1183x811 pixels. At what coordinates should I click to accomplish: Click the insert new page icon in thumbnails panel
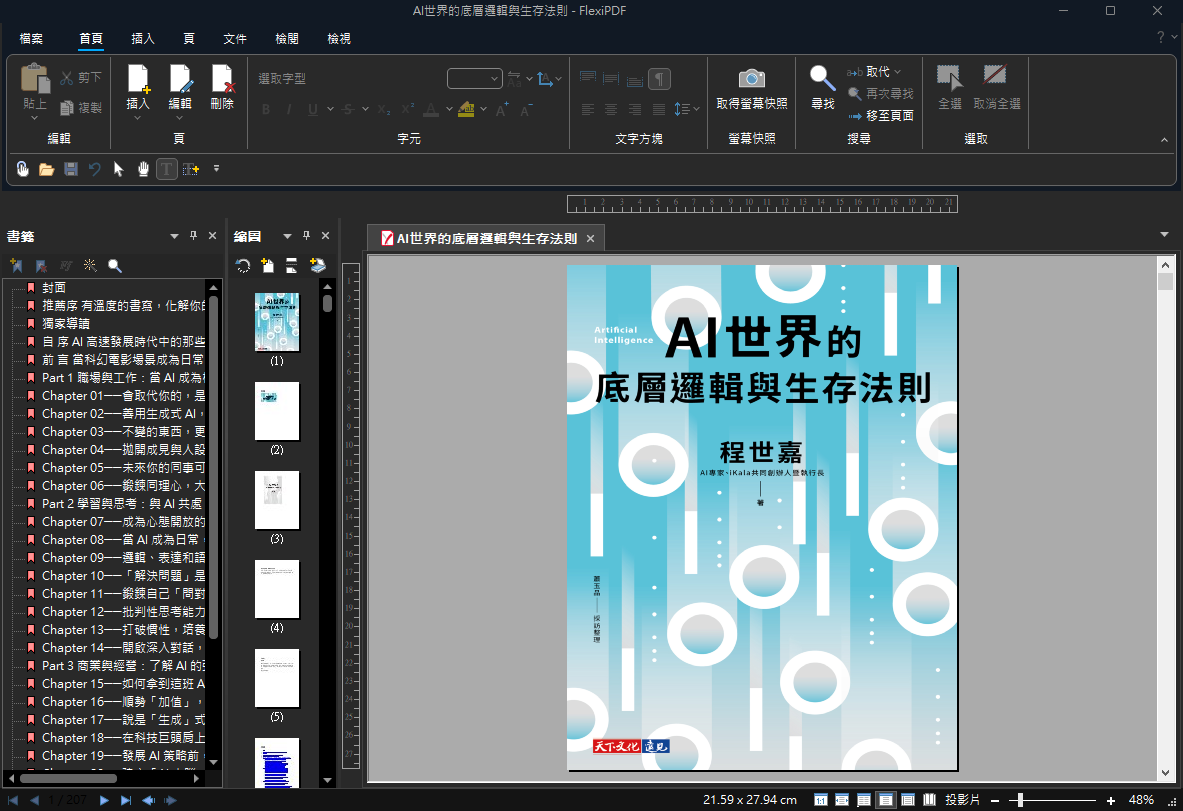pyautogui.click(x=267, y=266)
